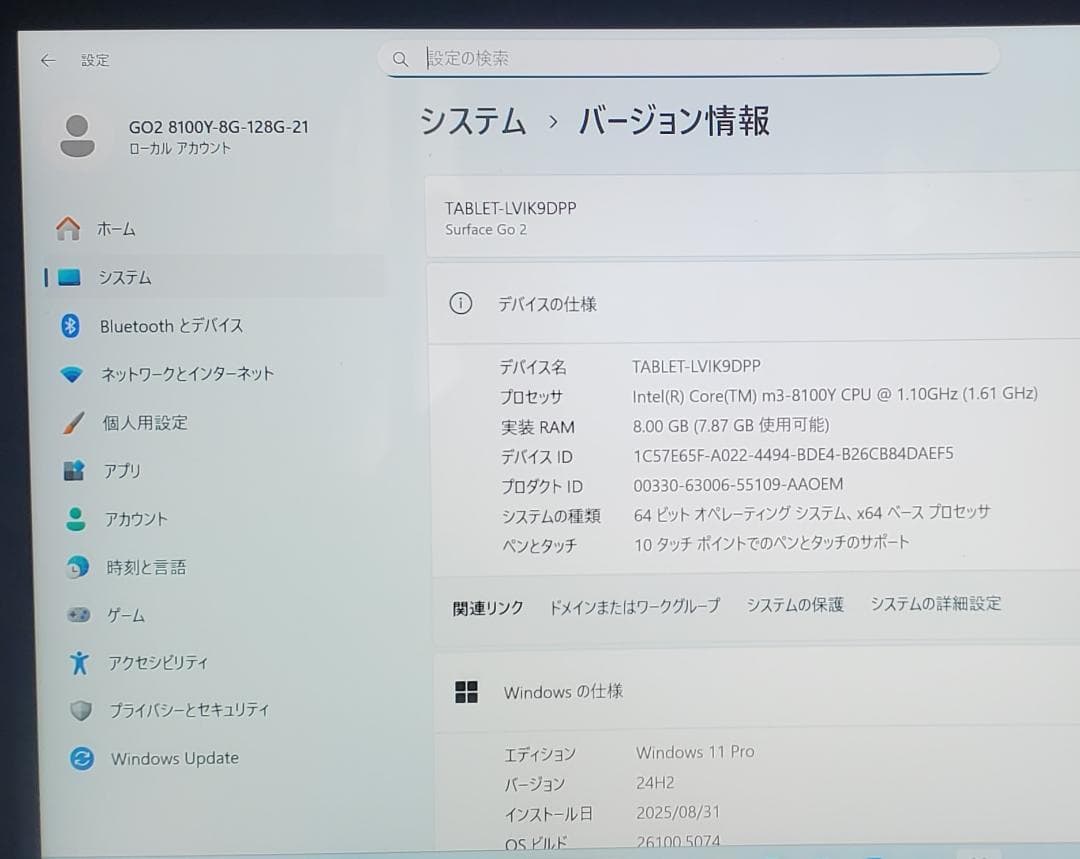Open アカウント settings
This screenshot has height=859, width=1080.
[137, 518]
